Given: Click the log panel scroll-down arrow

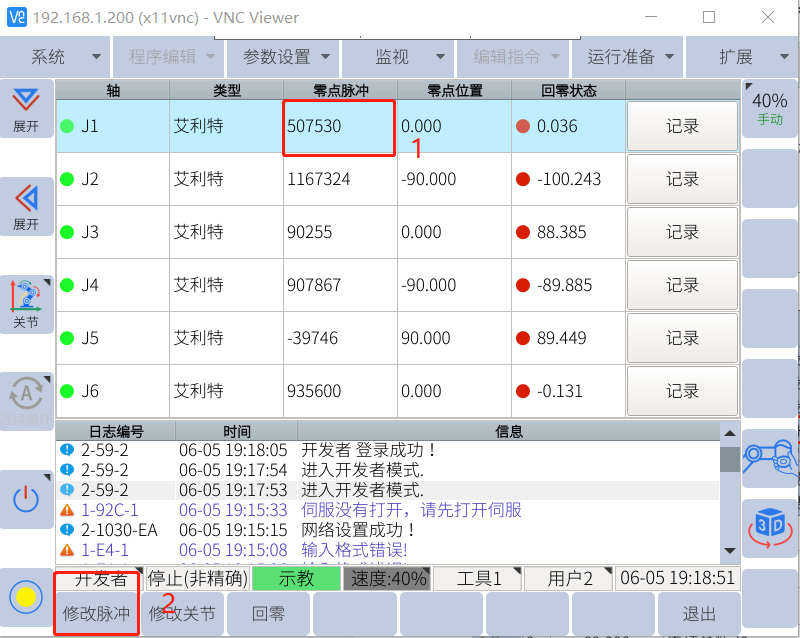Looking at the screenshot, I should pyautogui.click(x=730, y=551).
